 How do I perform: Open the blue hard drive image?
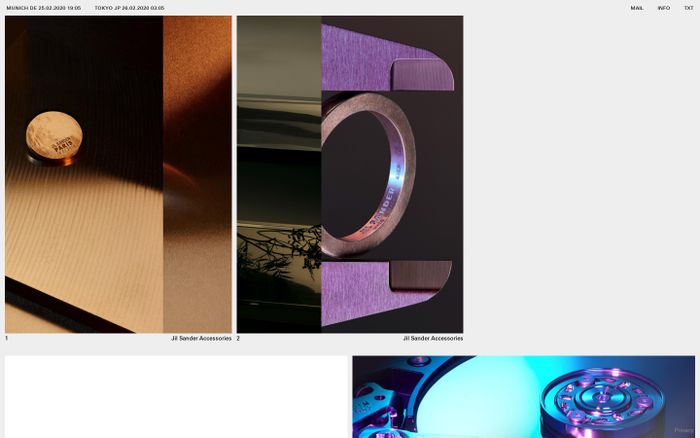click(x=523, y=396)
